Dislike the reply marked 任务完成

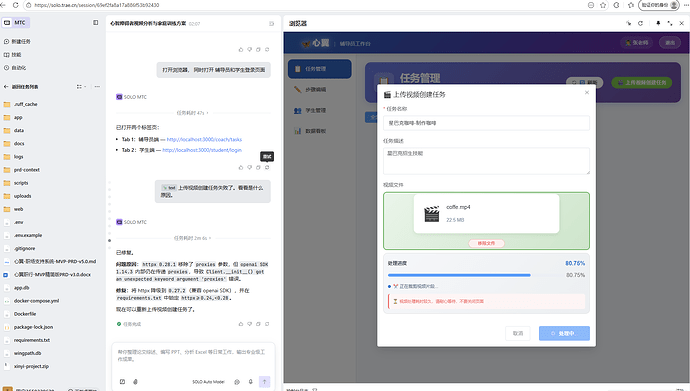(x=250, y=324)
